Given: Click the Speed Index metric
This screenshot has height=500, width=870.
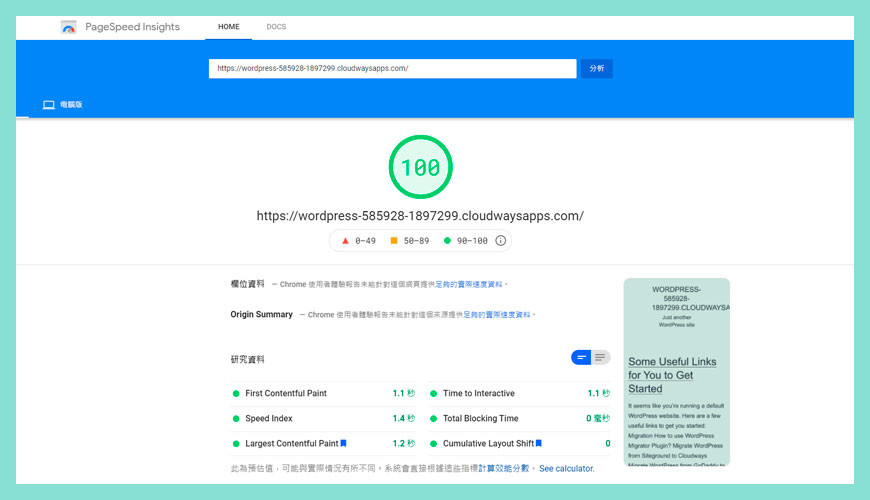Looking at the screenshot, I should click(x=269, y=418).
